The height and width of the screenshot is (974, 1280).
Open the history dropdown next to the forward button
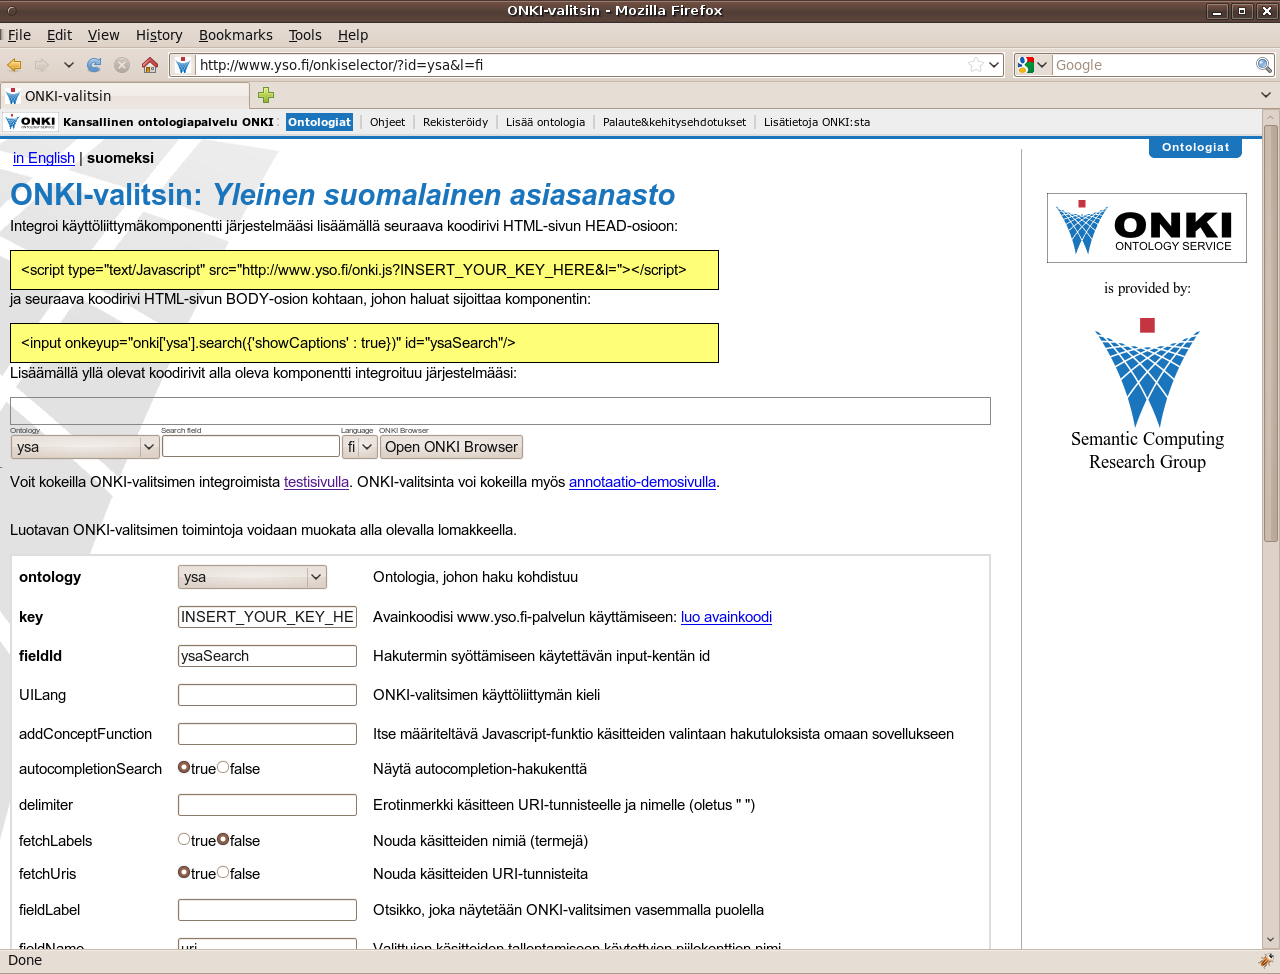click(68, 65)
